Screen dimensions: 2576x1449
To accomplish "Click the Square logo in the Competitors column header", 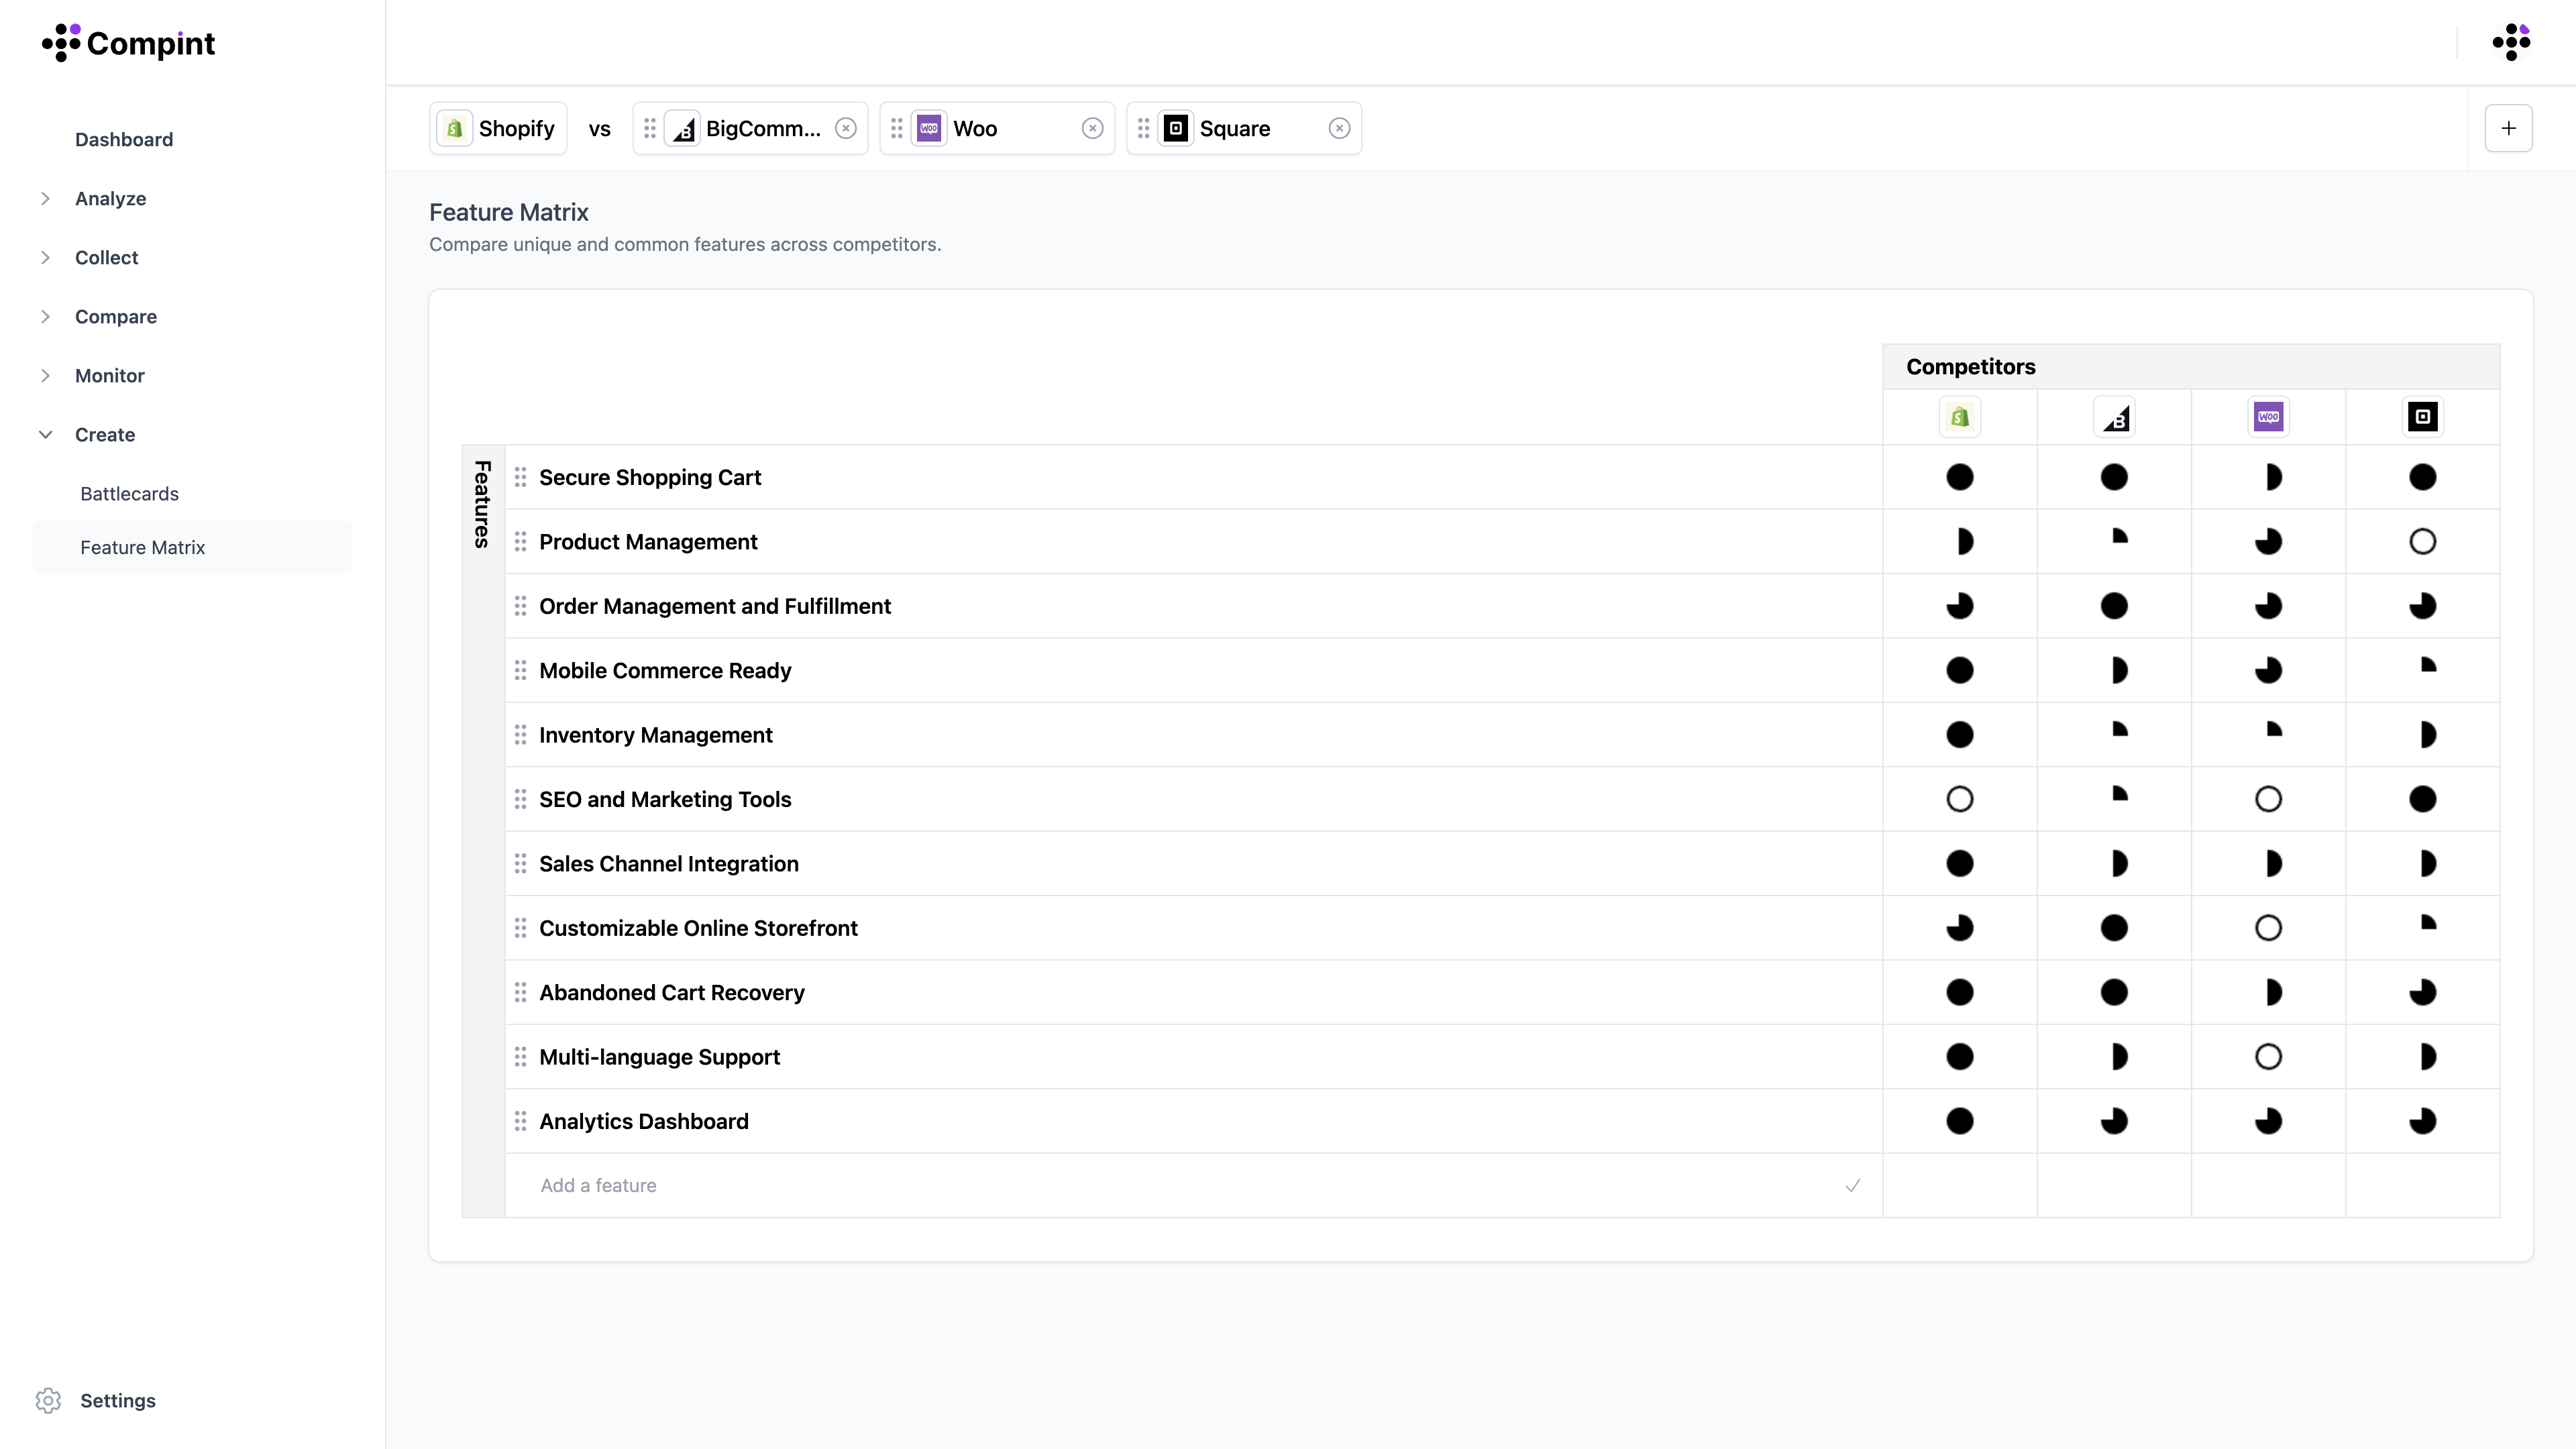I will 2422,417.
